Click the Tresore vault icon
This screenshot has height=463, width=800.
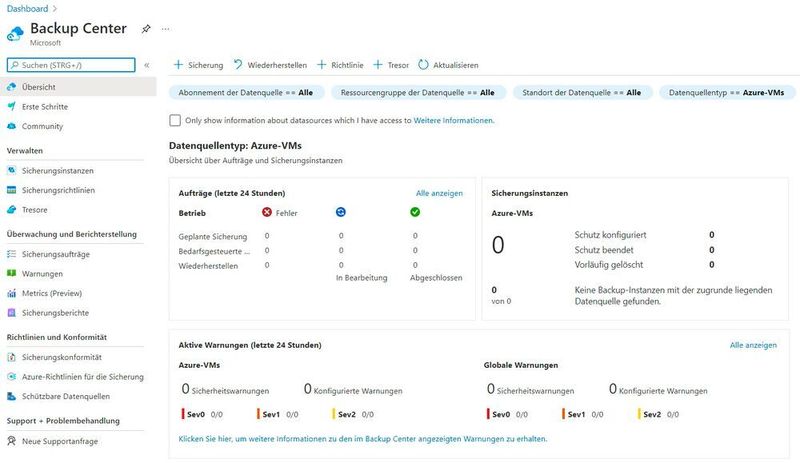11,209
